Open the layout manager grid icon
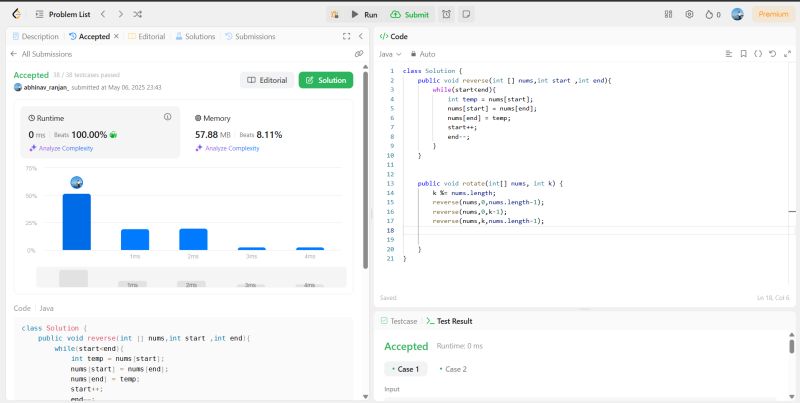Image resolution: width=800 pixels, height=403 pixels. (668, 14)
